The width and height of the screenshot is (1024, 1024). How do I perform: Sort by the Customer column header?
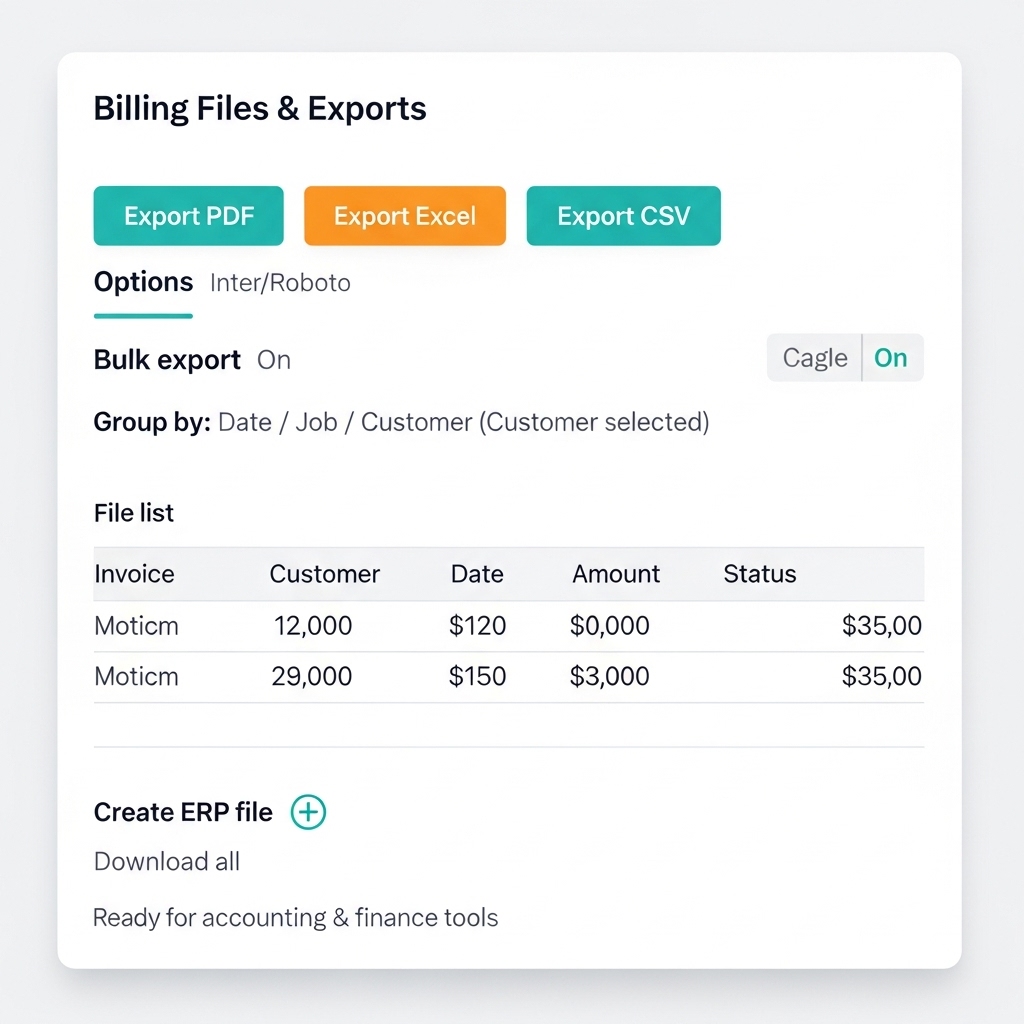[x=325, y=574]
